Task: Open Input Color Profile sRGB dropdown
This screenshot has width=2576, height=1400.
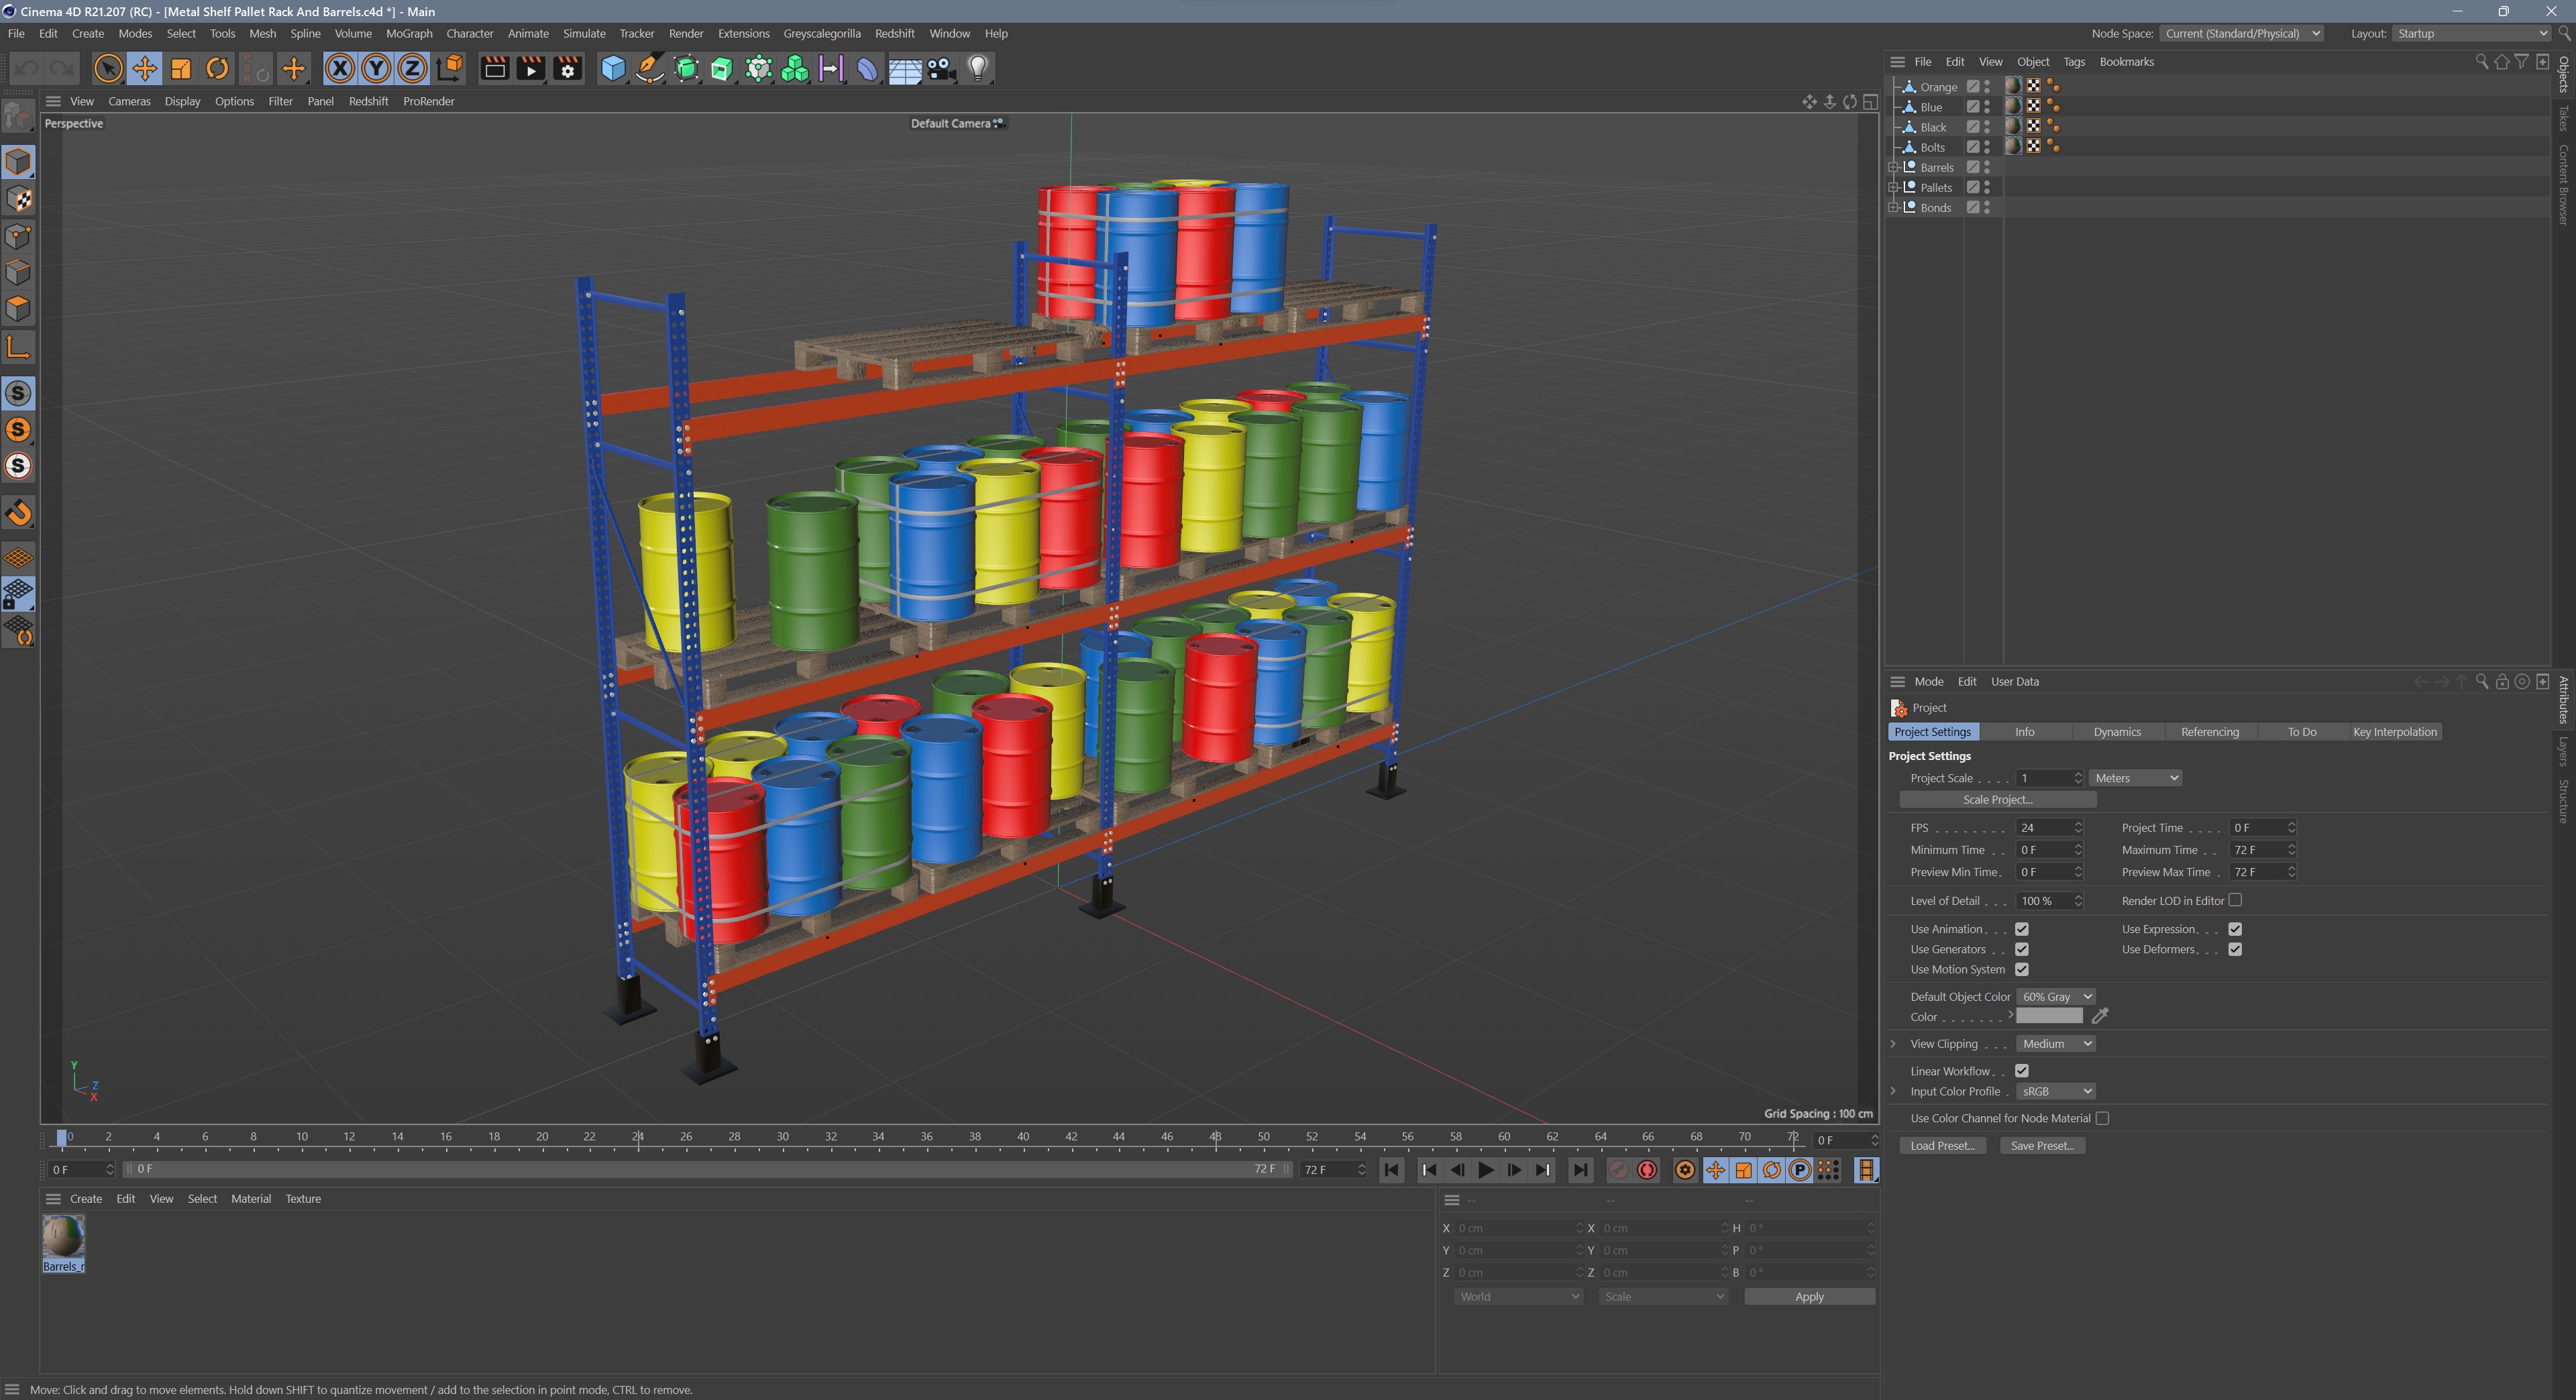Action: click(2055, 1091)
